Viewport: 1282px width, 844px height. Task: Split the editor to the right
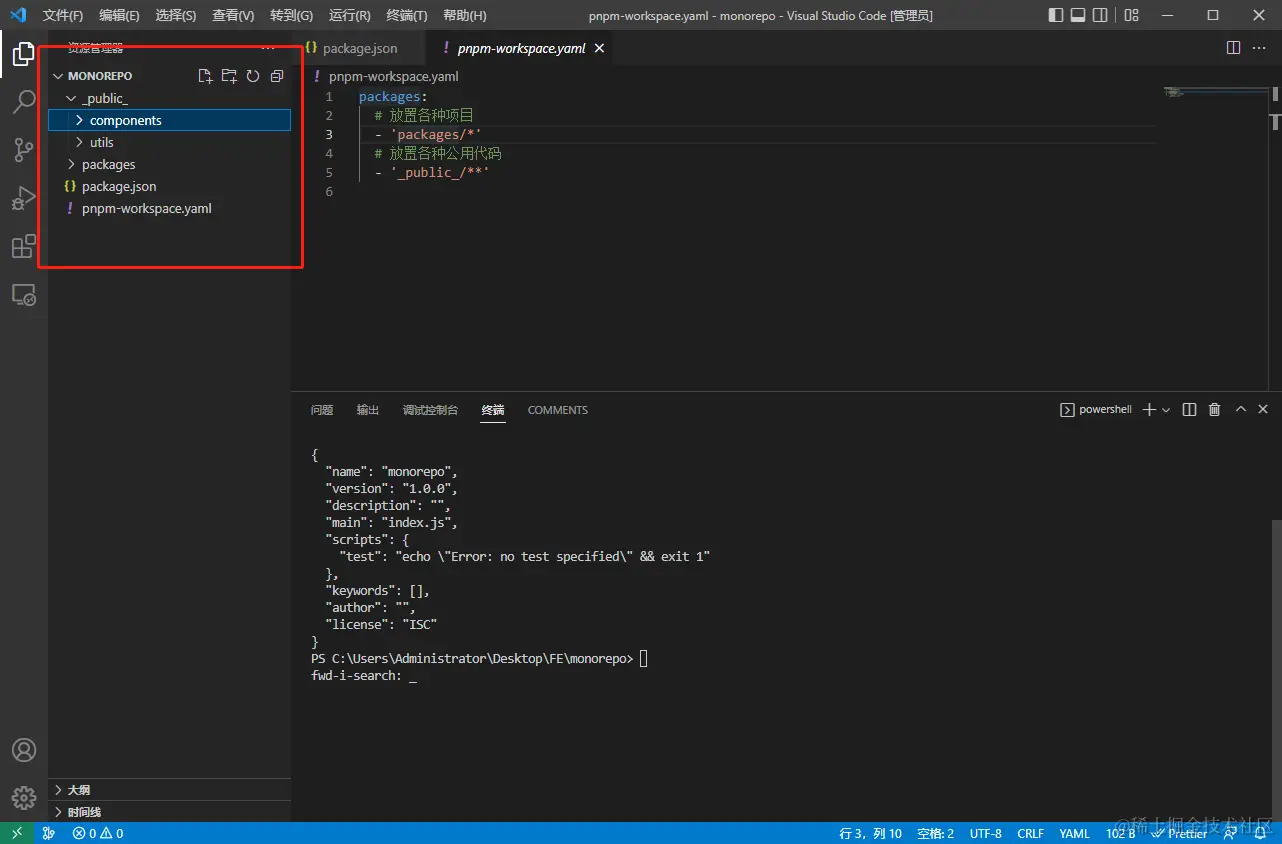pos(1233,48)
